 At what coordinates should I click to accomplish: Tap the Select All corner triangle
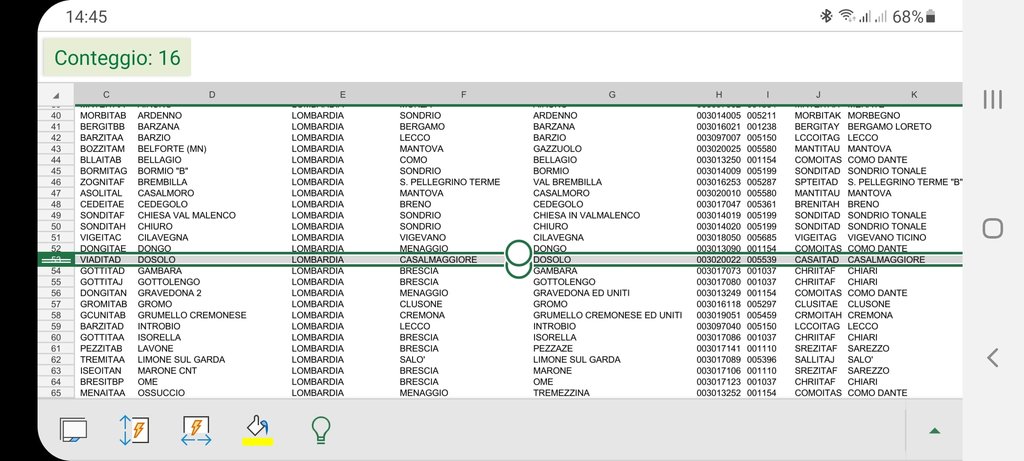(x=55, y=95)
